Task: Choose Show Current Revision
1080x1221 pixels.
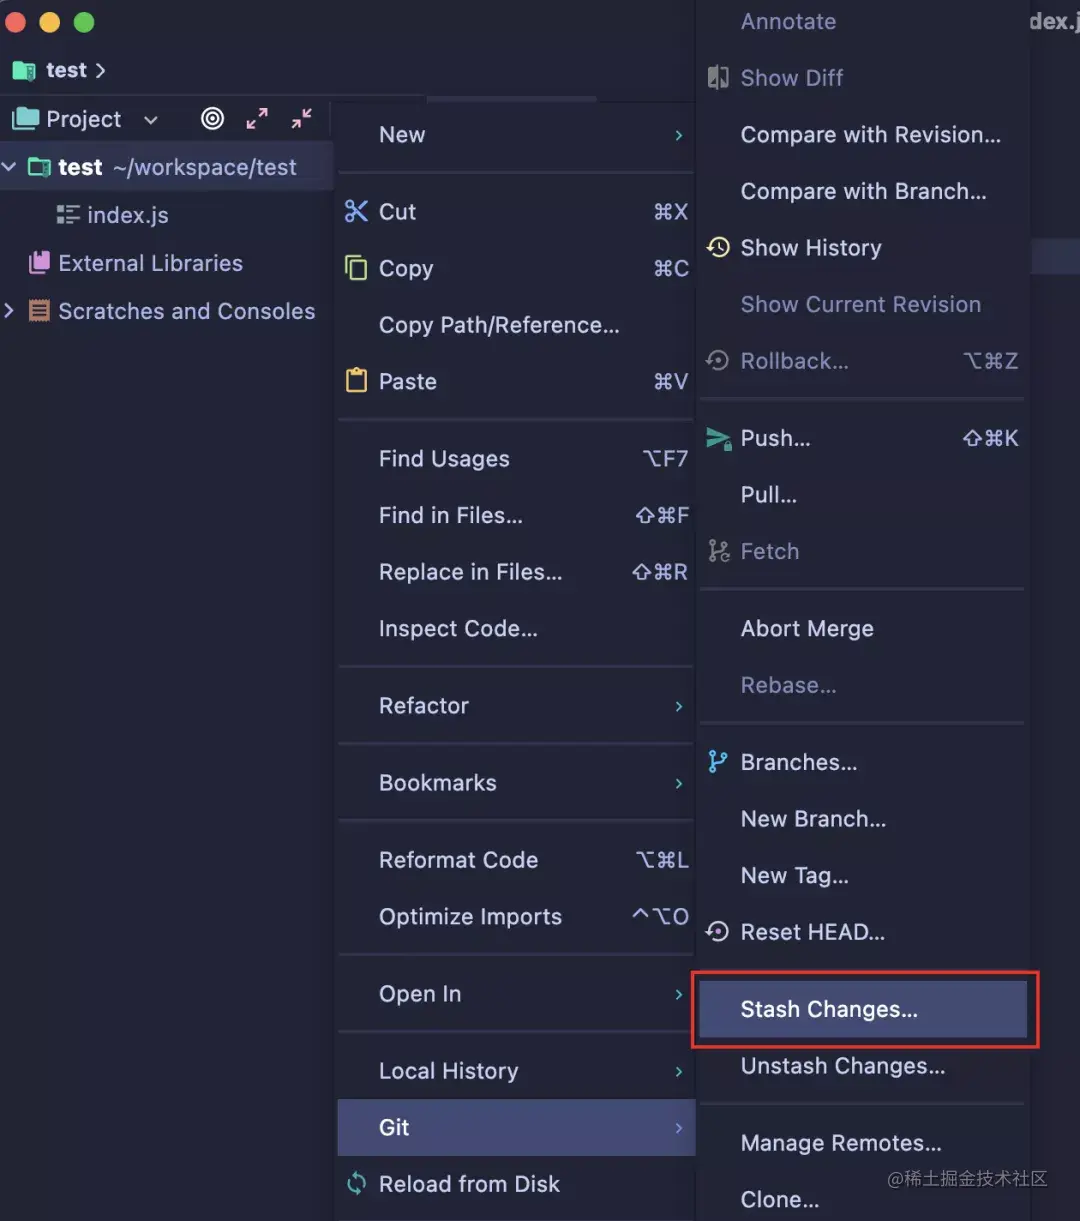Action: point(863,304)
